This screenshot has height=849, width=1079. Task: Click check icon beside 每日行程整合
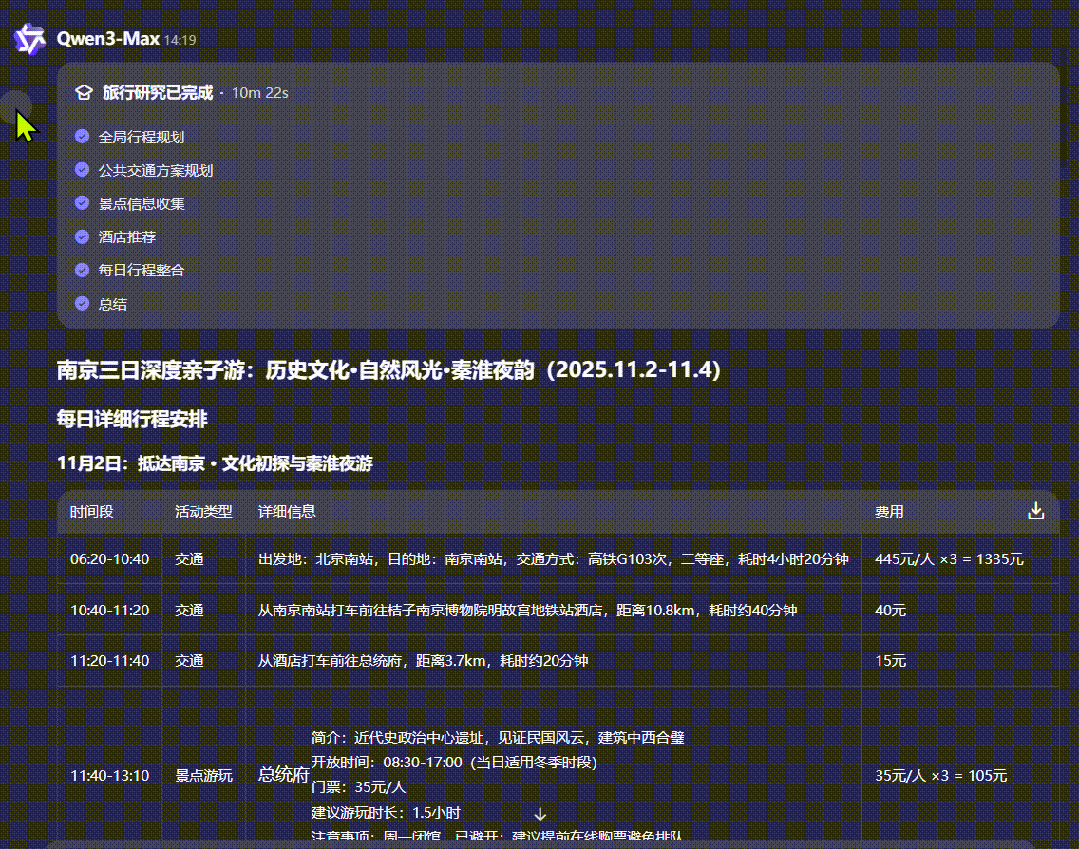(82, 270)
